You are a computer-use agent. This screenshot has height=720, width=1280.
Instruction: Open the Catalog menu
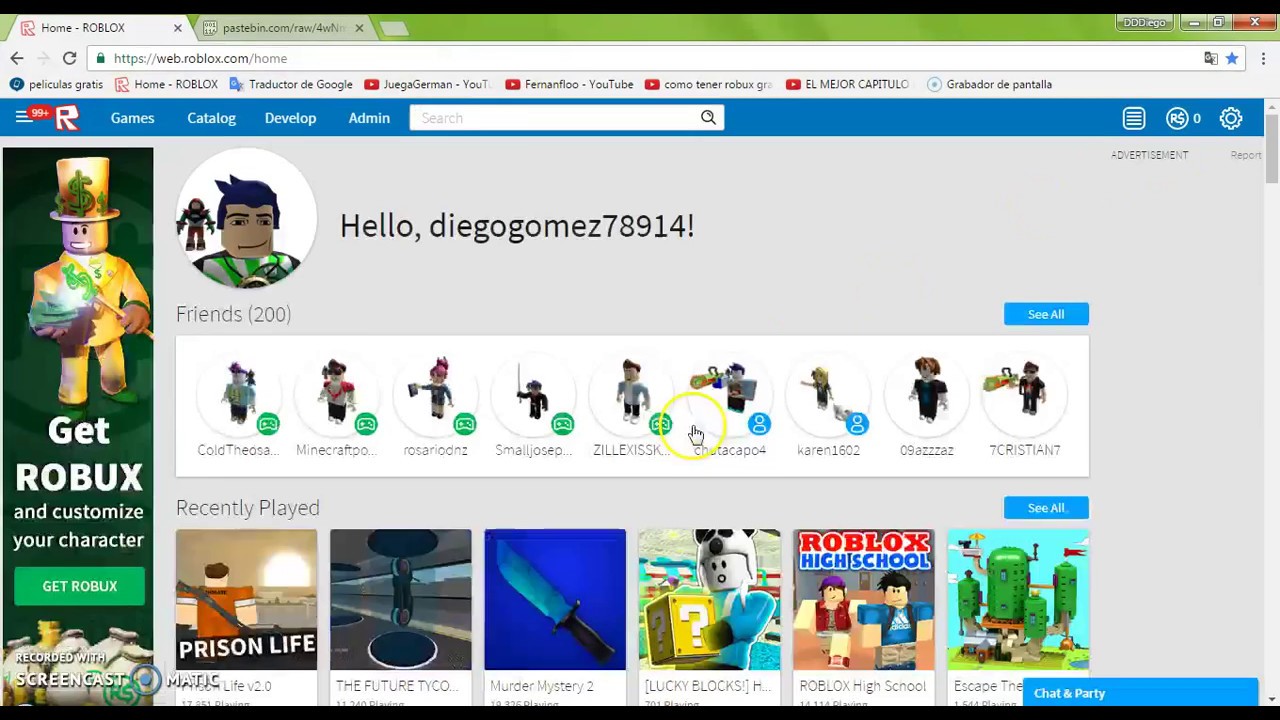(211, 118)
